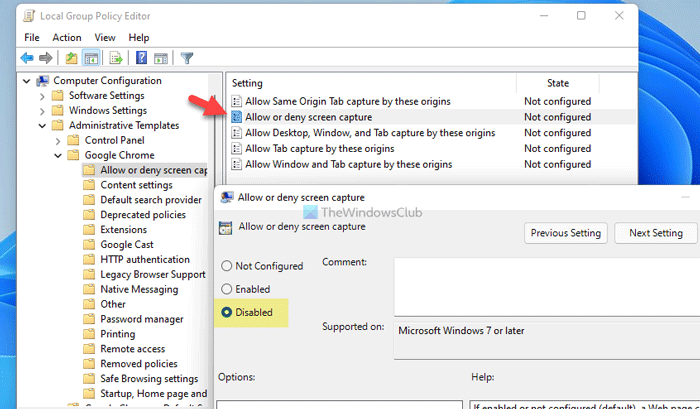Open the Action menu
The width and height of the screenshot is (700, 409).
67,38
